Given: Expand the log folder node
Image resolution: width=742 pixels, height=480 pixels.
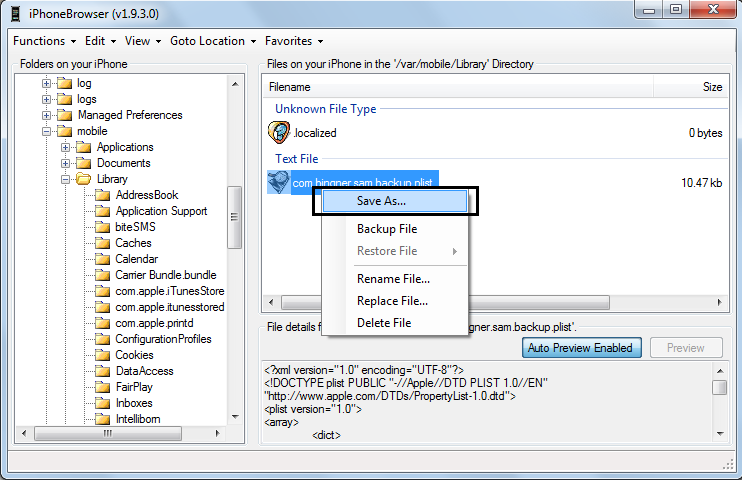Looking at the screenshot, I should tap(46, 83).
